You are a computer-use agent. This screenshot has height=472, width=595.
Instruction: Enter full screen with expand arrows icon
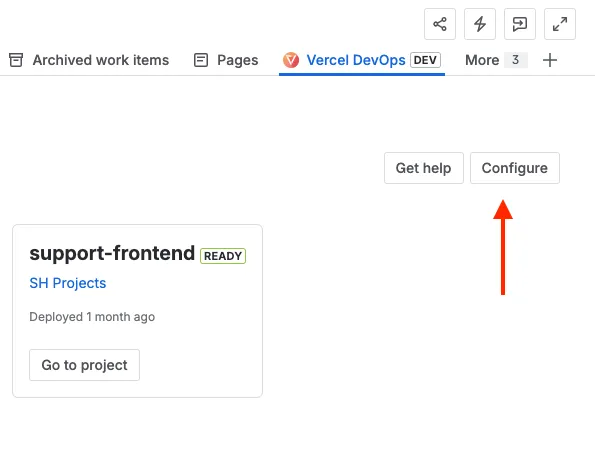tap(560, 24)
